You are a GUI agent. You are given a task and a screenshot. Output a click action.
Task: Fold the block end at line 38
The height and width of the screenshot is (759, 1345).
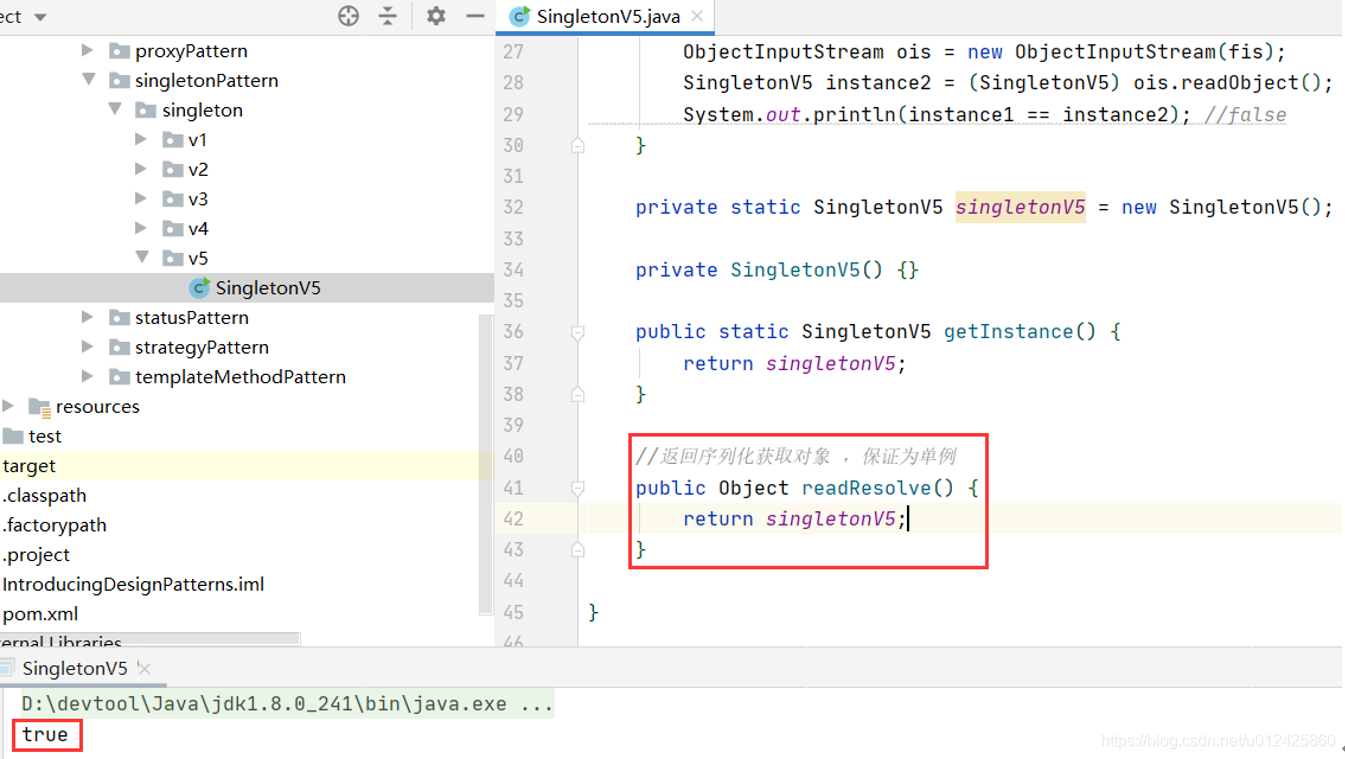578,394
